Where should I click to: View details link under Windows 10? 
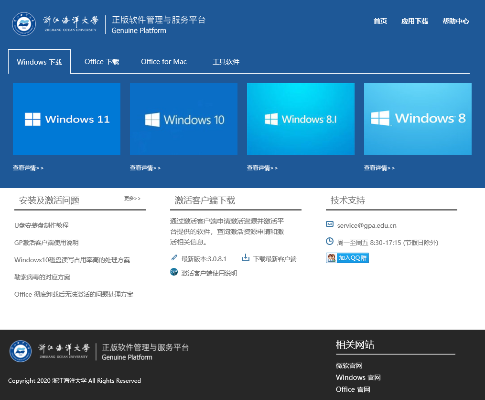pos(145,168)
